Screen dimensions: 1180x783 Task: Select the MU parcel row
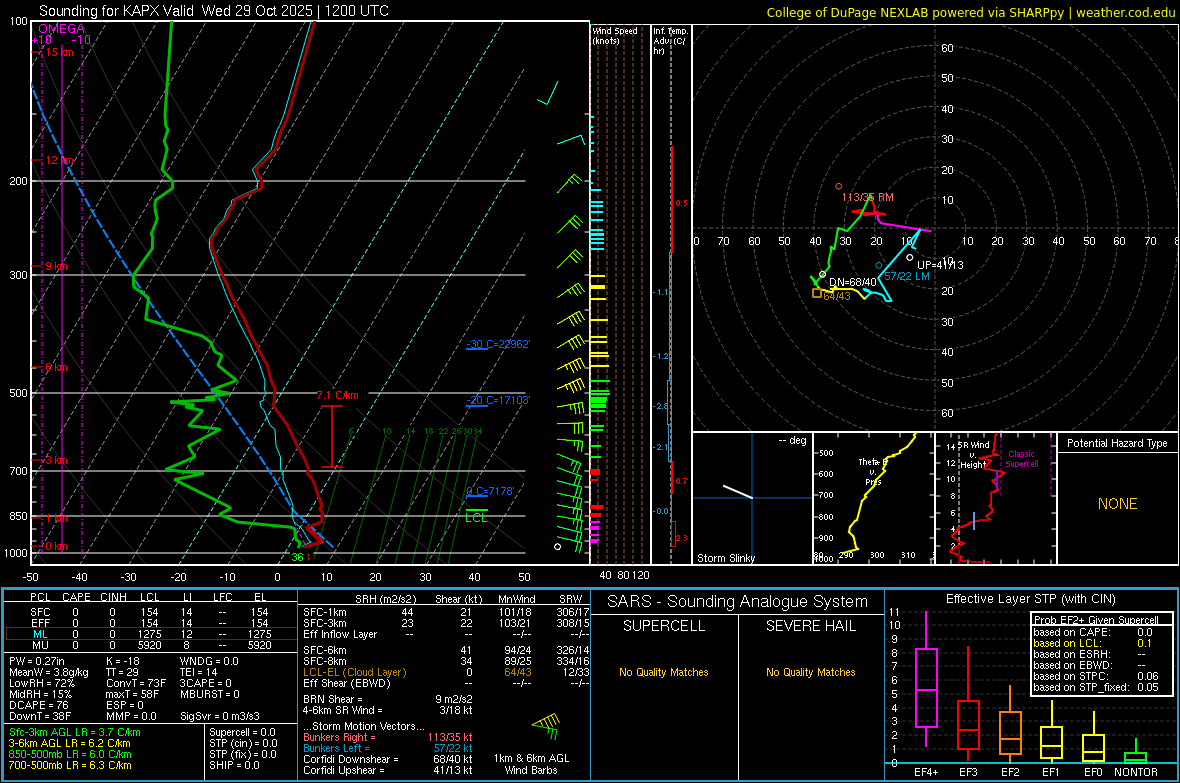tap(151, 645)
